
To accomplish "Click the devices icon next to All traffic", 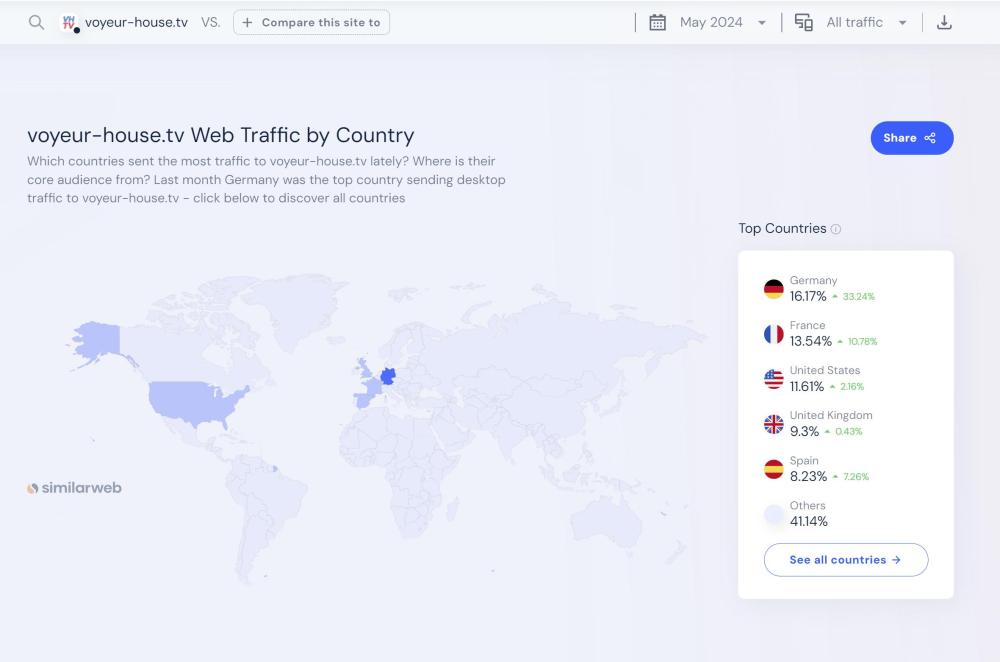I will tap(803, 22).
